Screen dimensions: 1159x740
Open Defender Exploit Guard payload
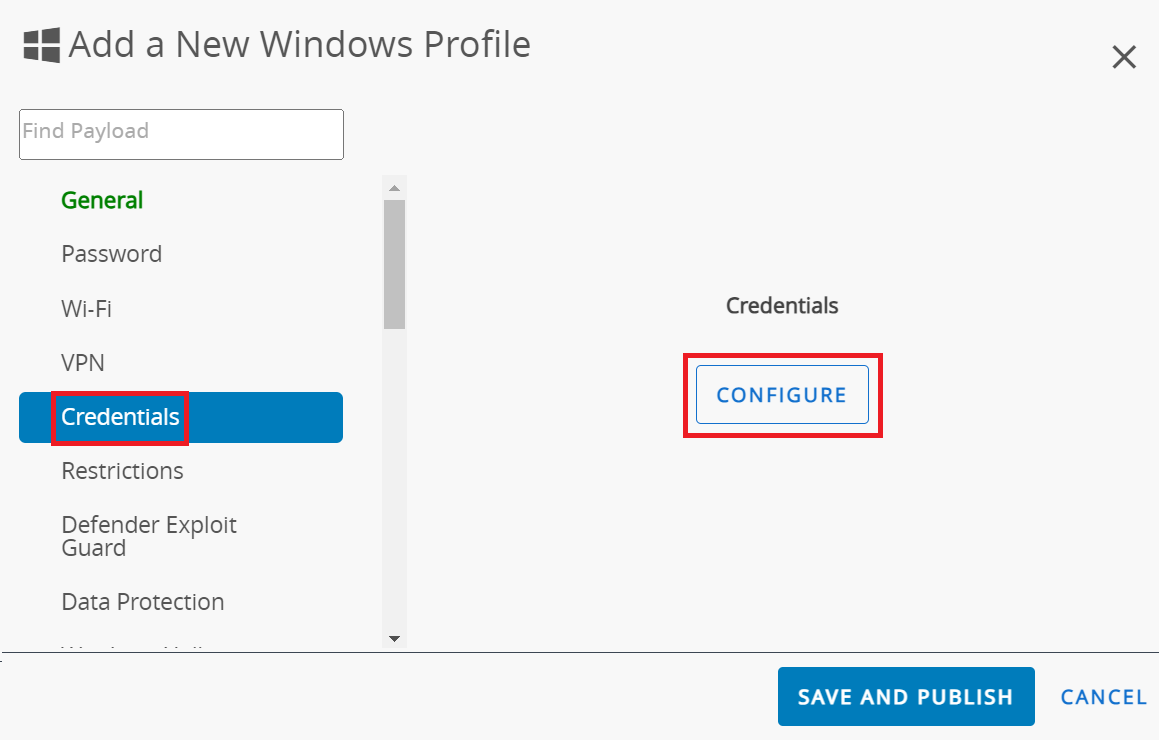[x=148, y=536]
